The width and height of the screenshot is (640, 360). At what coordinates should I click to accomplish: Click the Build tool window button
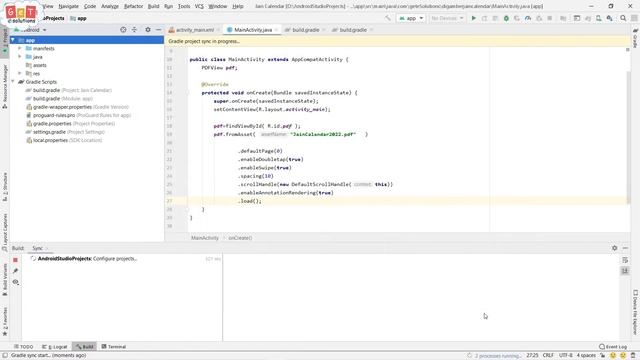[x=84, y=347]
